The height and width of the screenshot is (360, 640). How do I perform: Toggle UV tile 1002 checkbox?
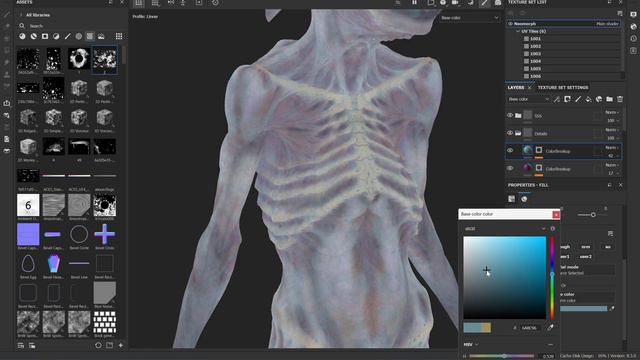pyautogui.click(x=526, y=46)
